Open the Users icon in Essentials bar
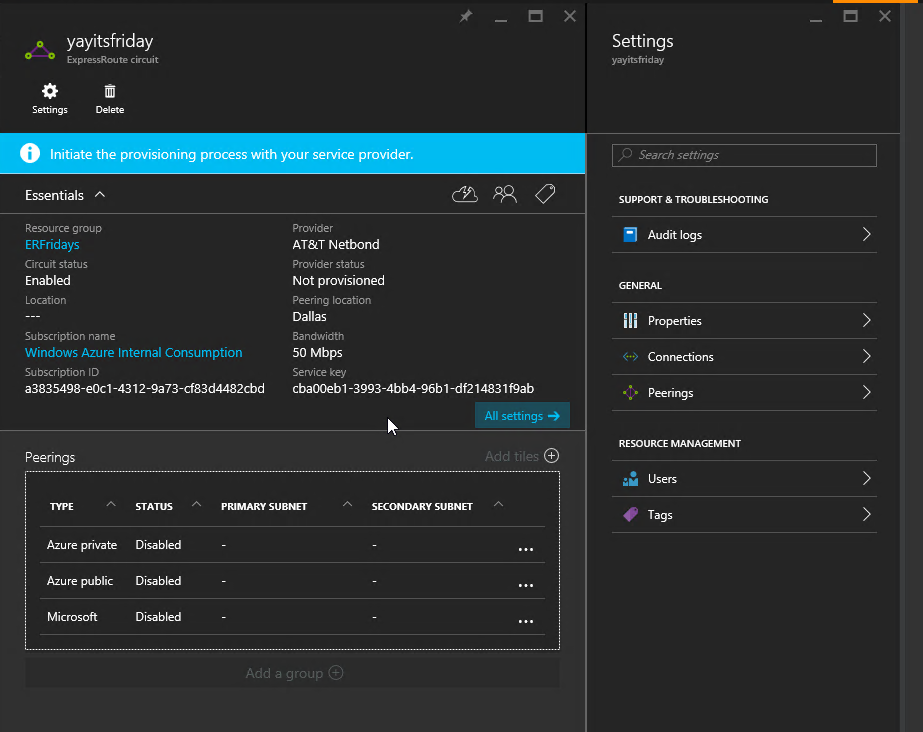 point(505,194)
